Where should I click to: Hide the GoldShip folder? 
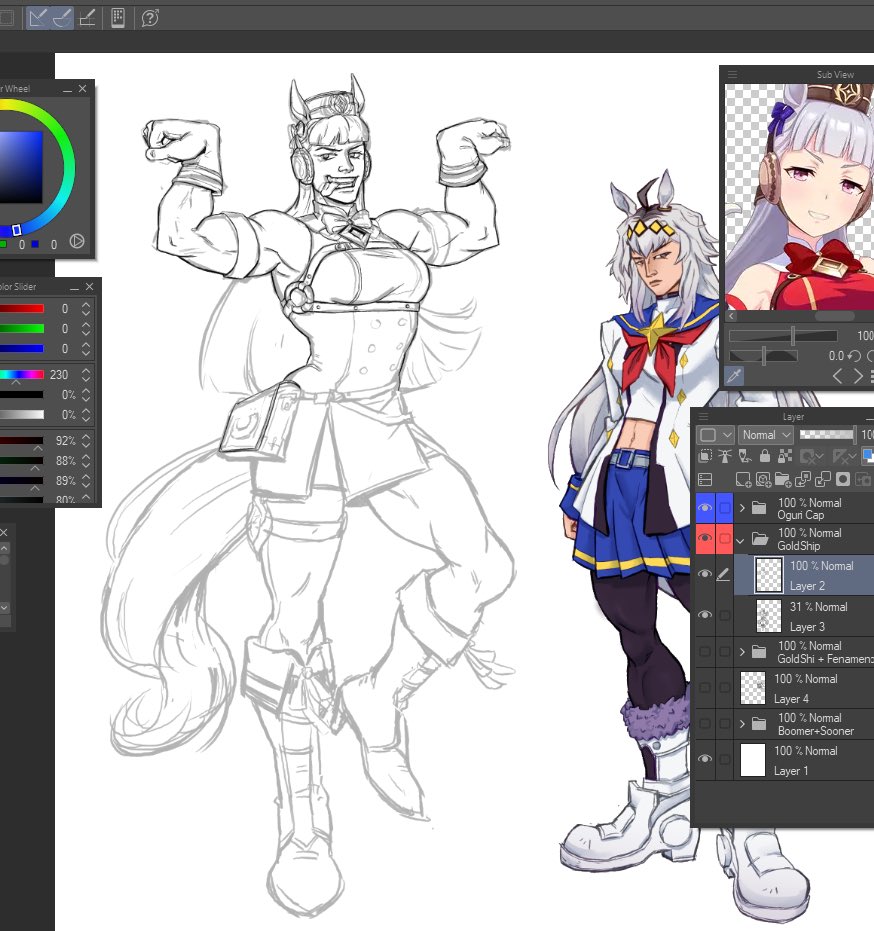pos(705,538)
